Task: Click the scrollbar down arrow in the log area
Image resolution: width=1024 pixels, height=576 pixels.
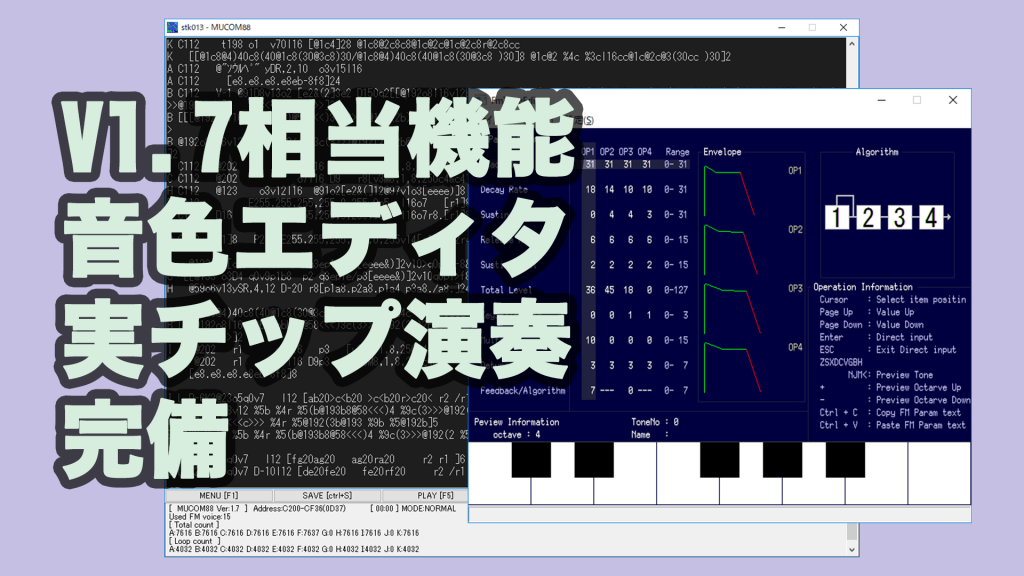Action: [x=852, y=550]
